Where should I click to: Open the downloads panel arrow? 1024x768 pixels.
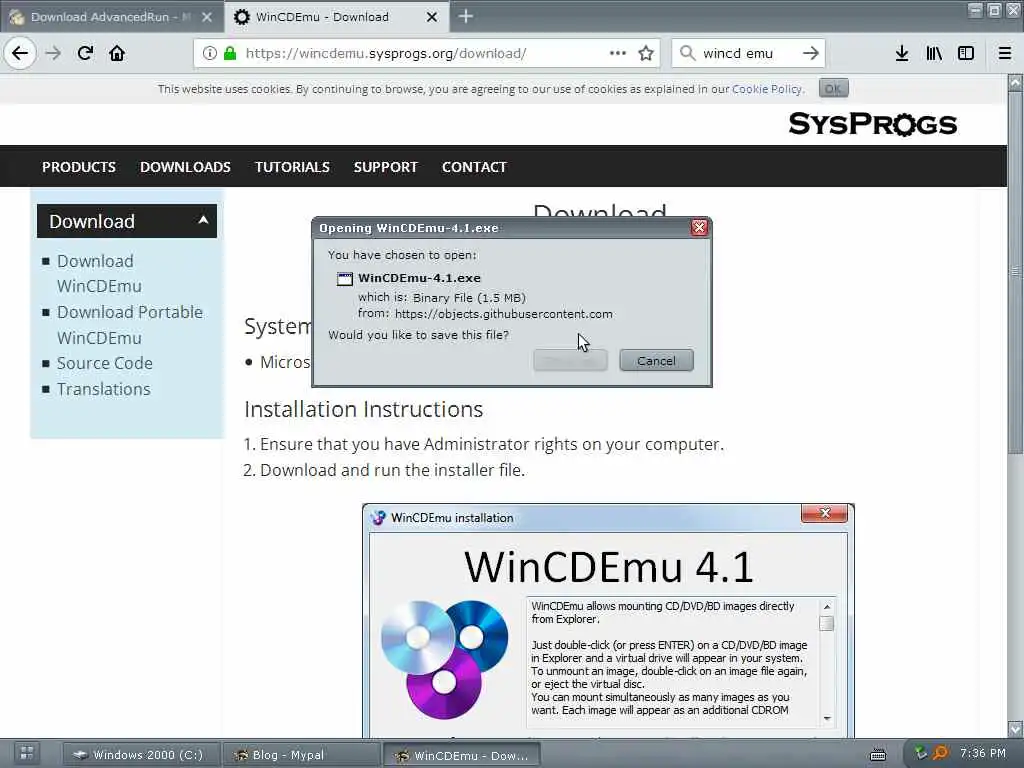click(x=902, y=53)
